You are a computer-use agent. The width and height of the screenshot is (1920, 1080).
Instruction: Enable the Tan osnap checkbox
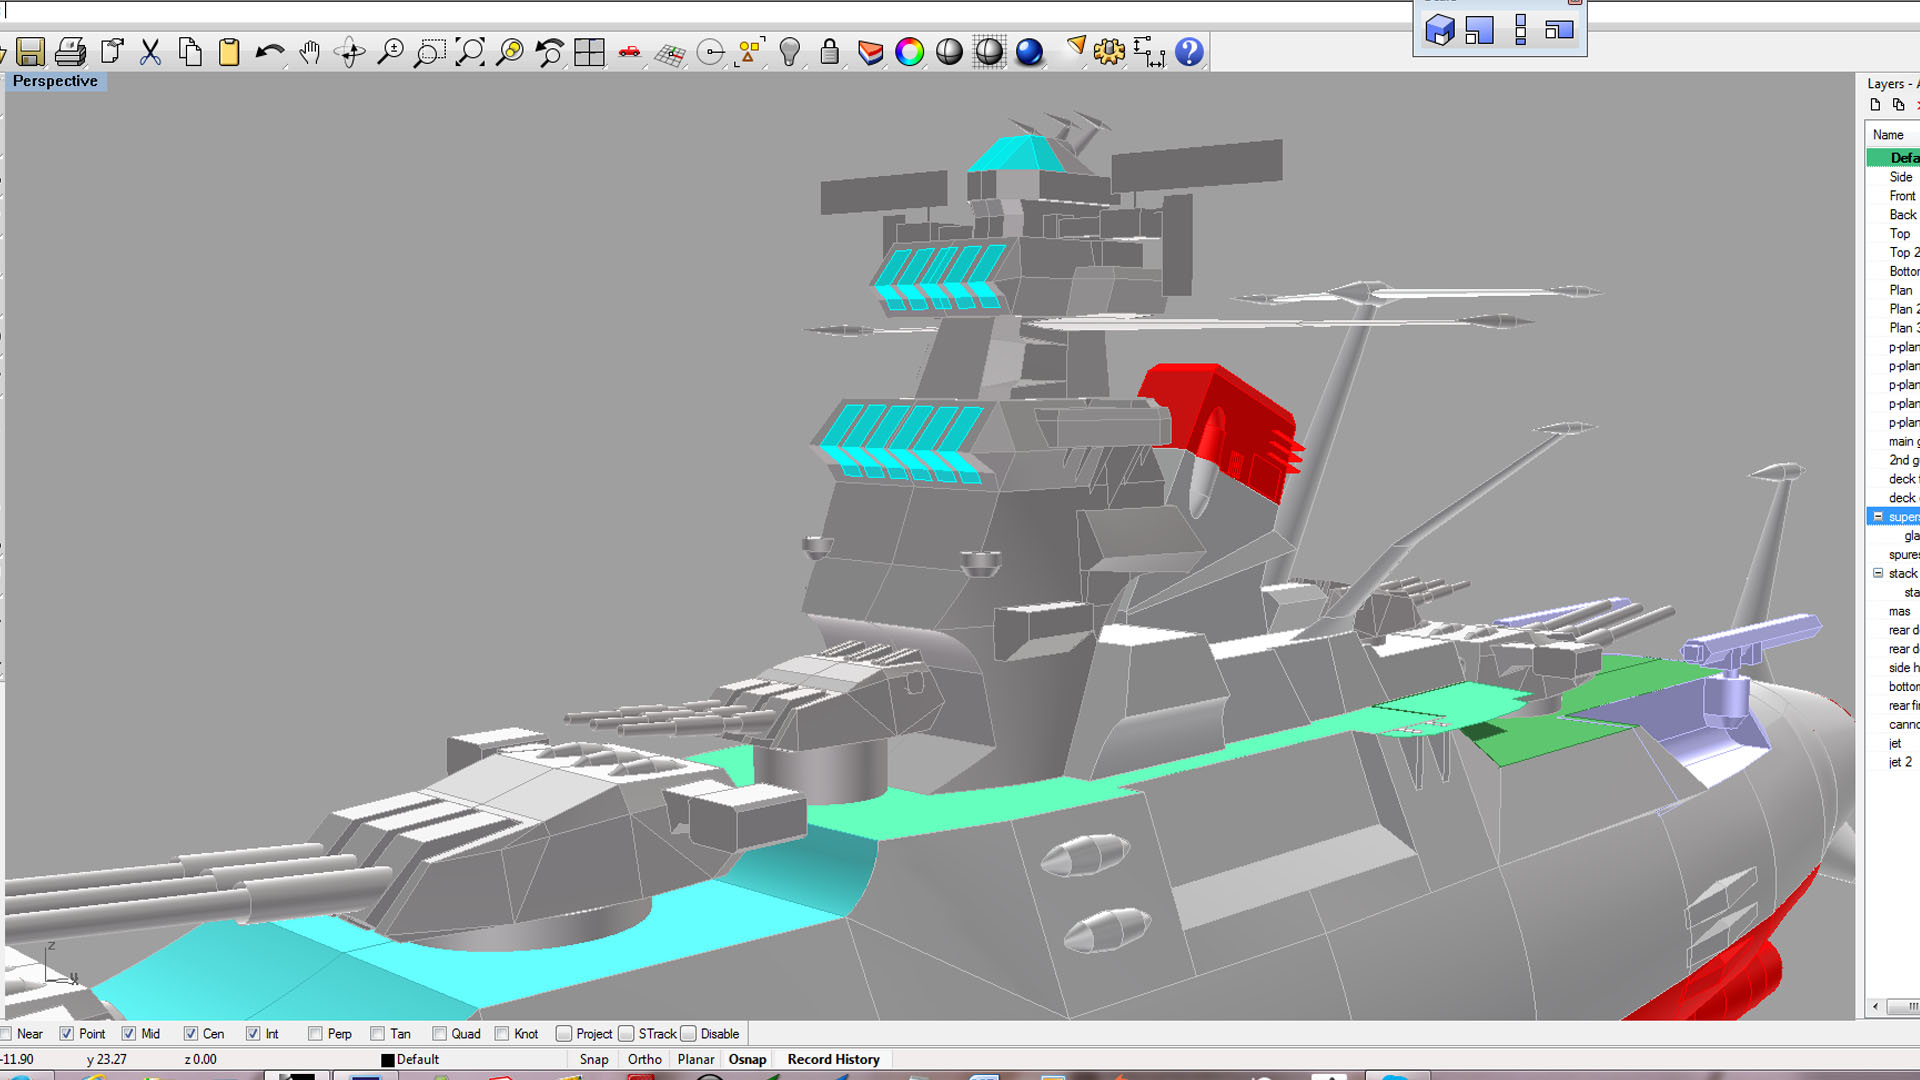pyautogui.click(x=377, y=1034)
